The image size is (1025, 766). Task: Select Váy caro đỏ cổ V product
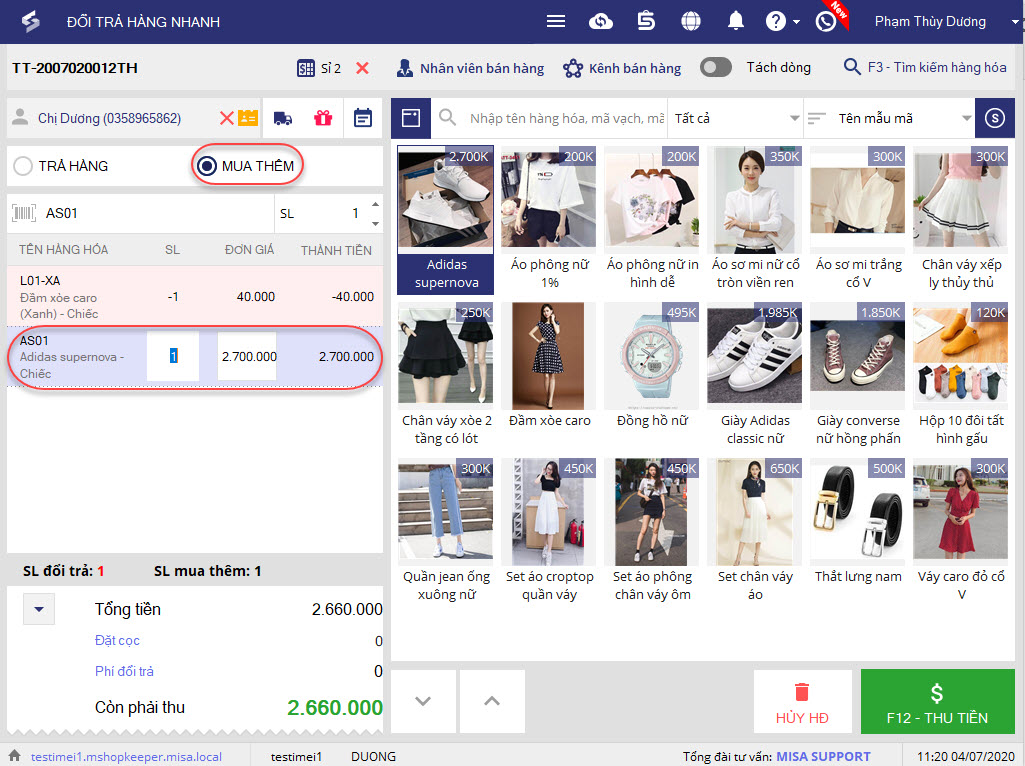(x=961, y=533)
